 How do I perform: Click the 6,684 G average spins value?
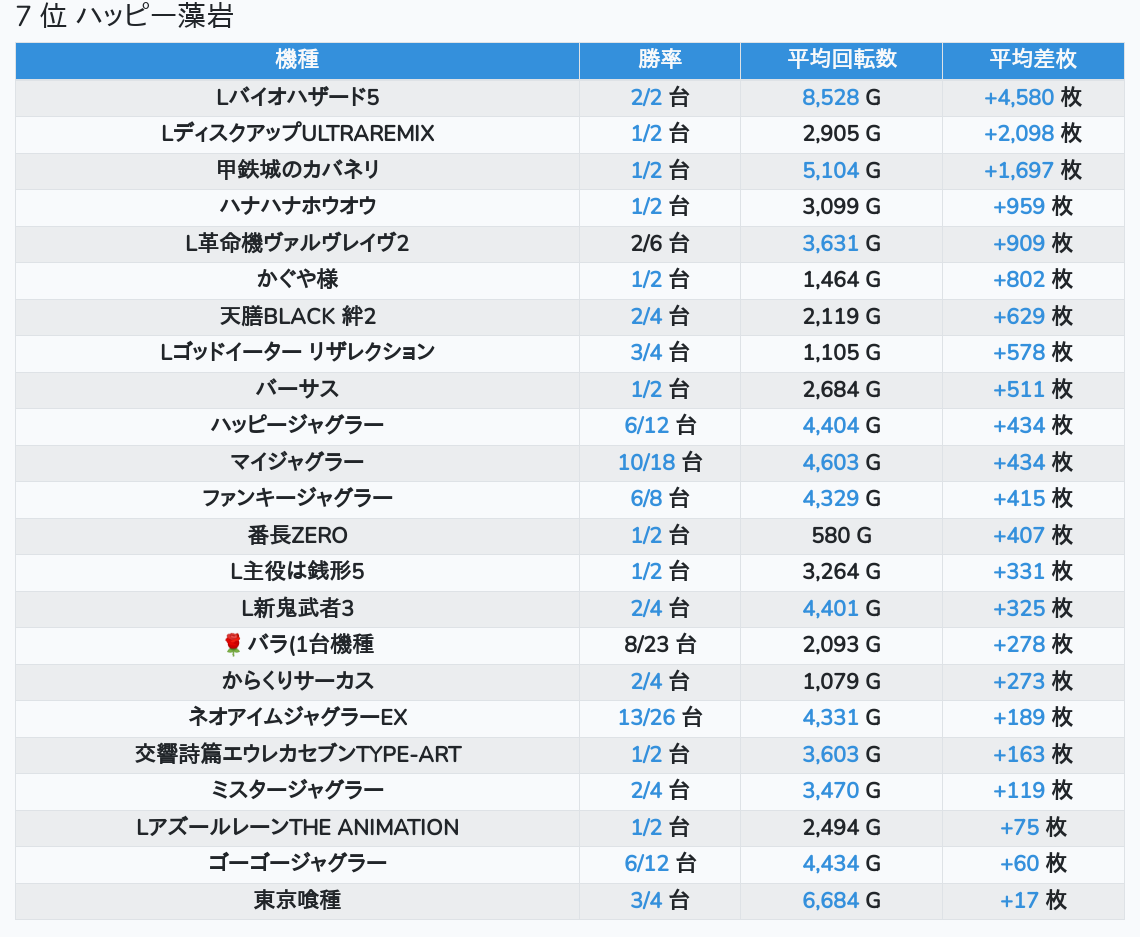pos(841,900)
